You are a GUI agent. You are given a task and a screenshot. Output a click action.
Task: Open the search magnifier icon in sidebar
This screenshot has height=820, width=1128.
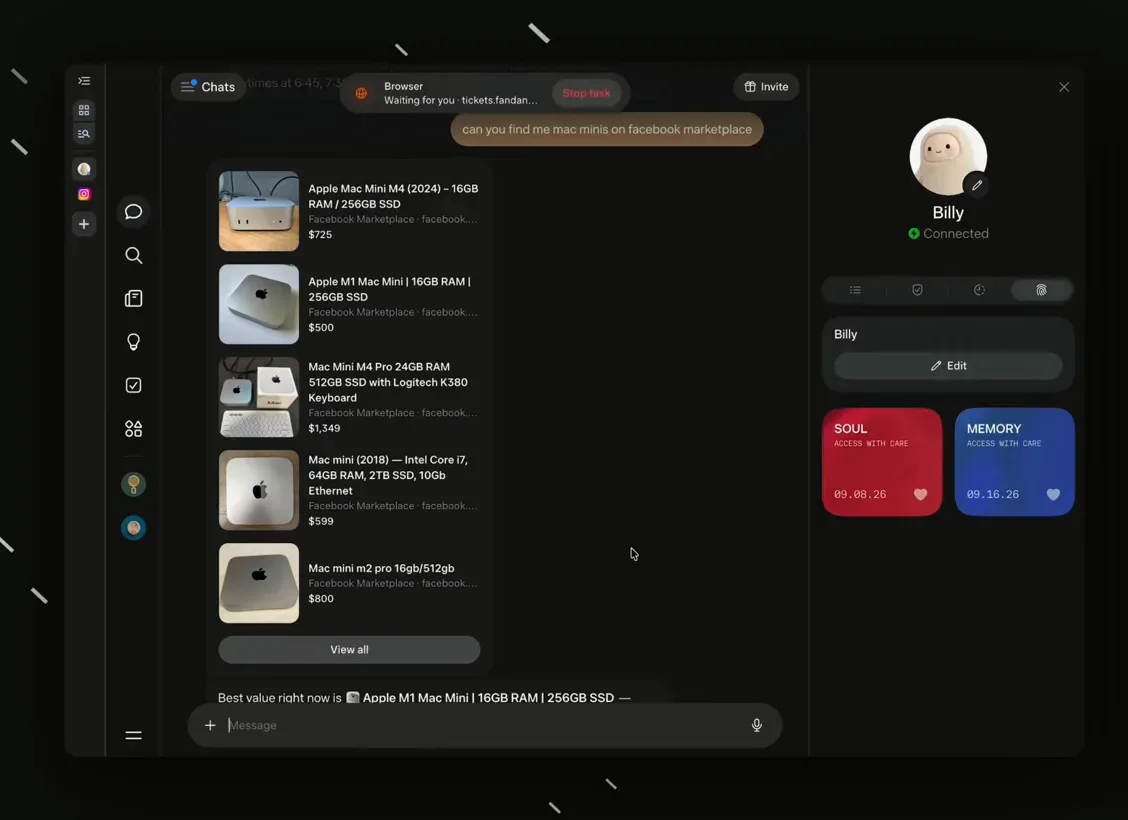point(134,255)
